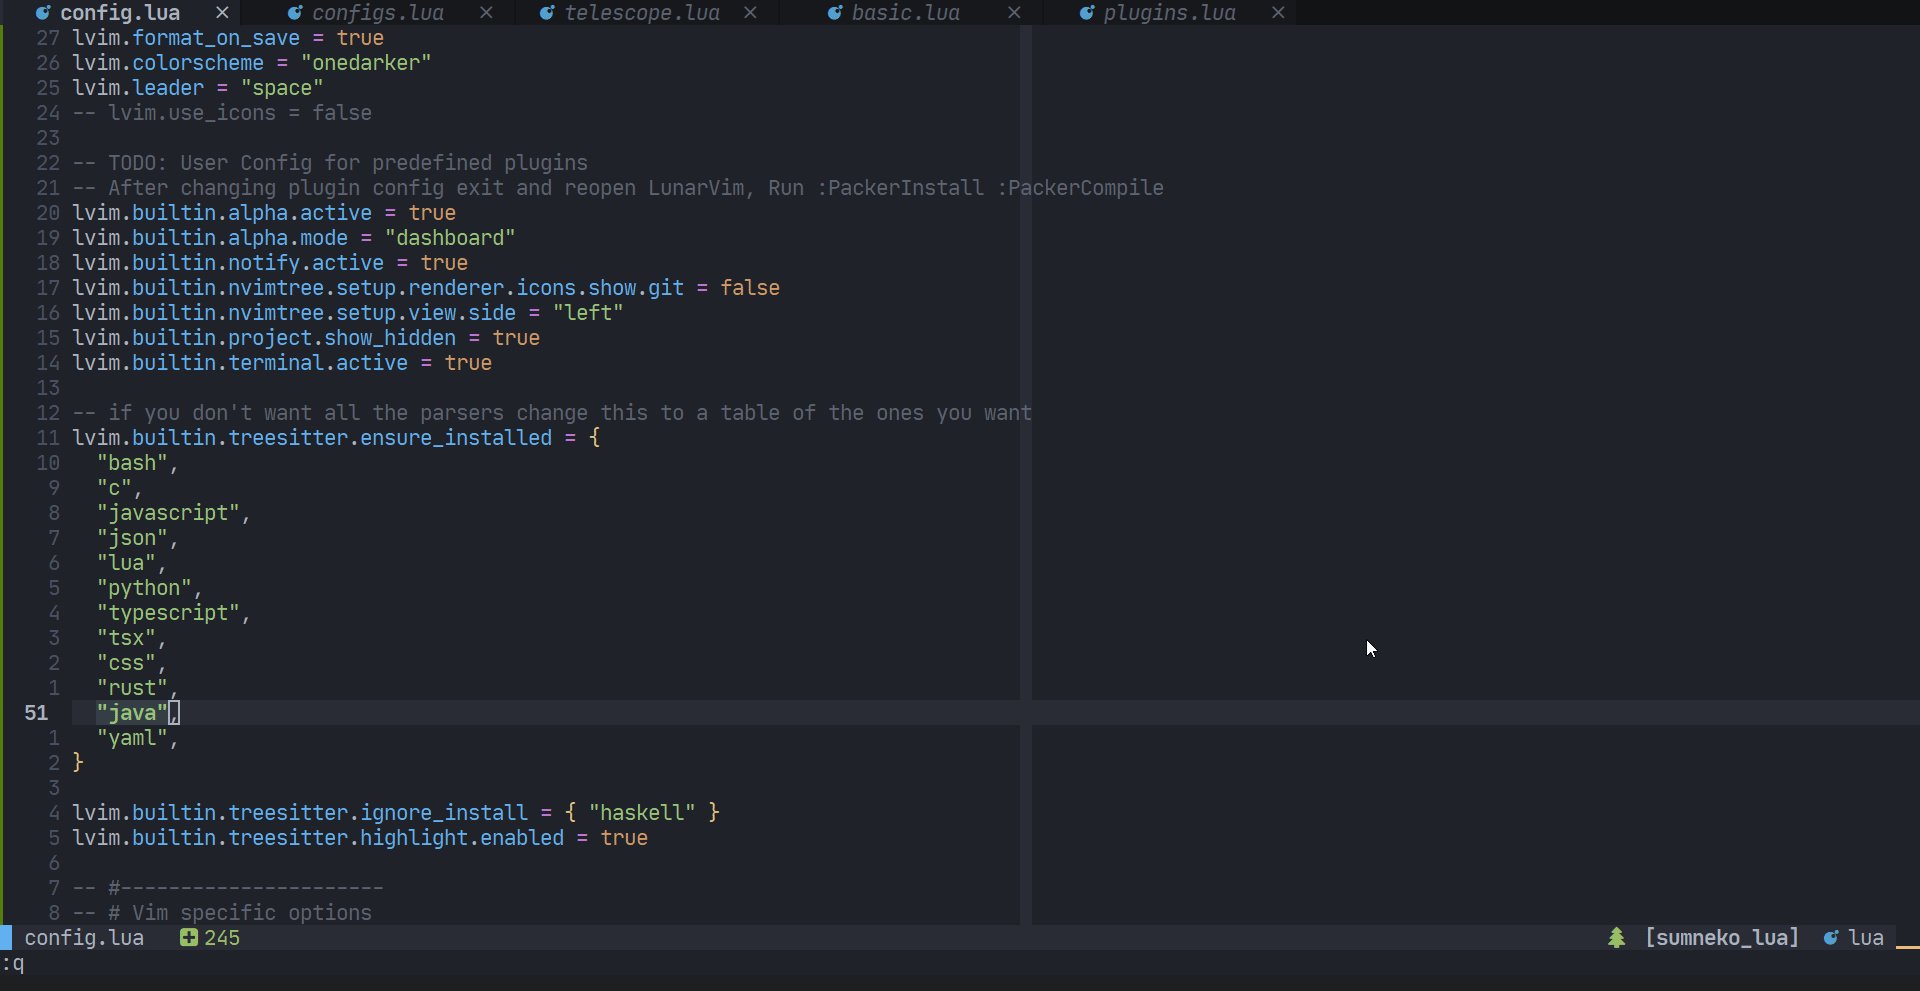The image size is (1920, 991).
Task: Click the closing brace of ensure_installed
Action: pos(78,763)
